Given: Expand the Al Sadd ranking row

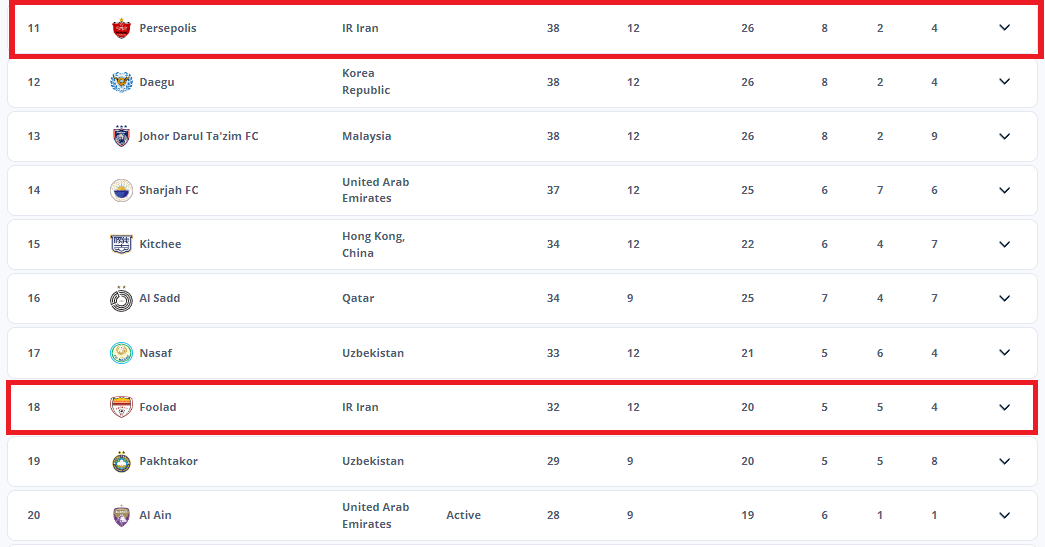Looking at the screenshot, I should 1004,298.
